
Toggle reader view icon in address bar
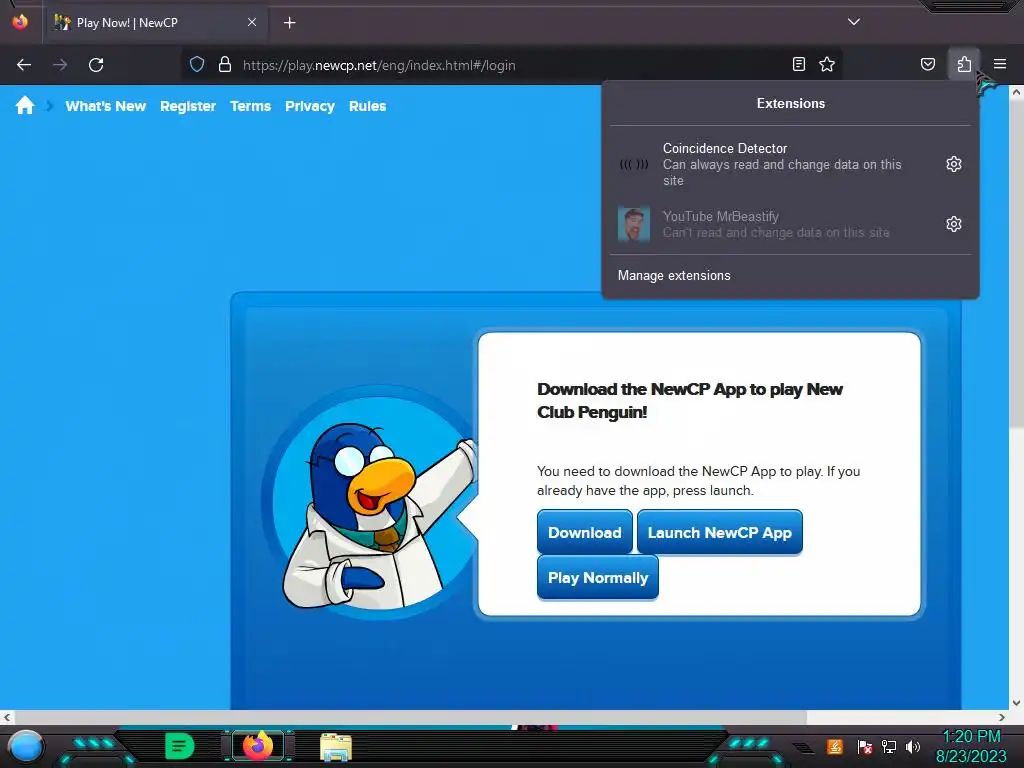[x=799, y=64]
